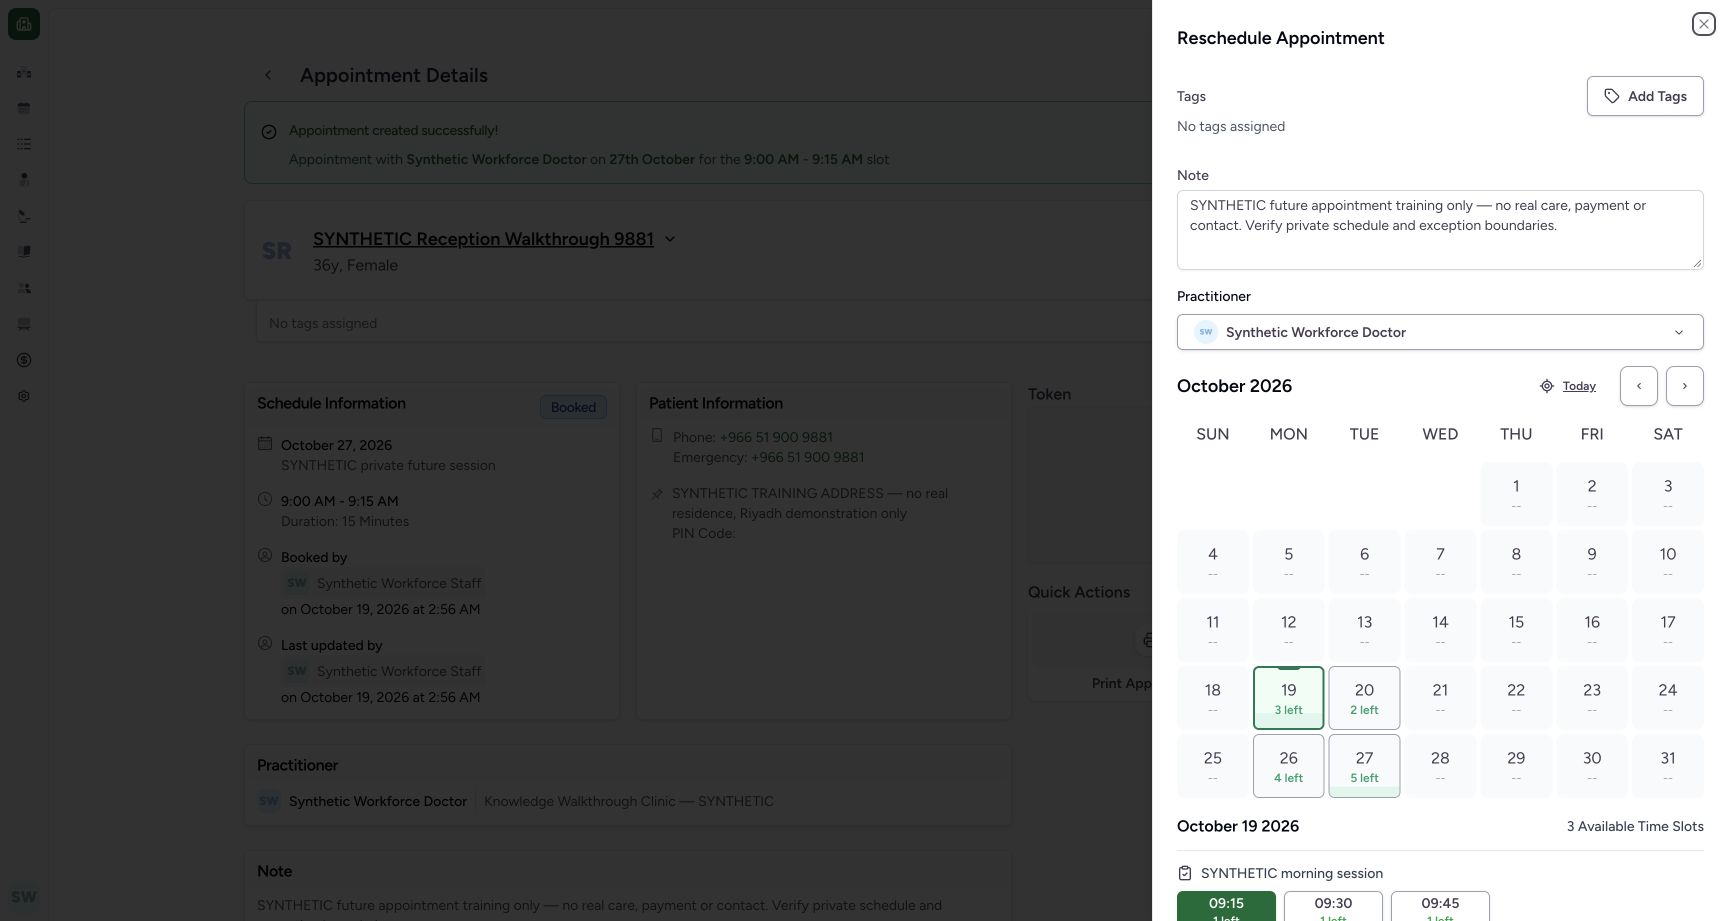Image resolution: width=1728 pixels, height=921 pixels.
Task: Click the success checkmark icon in the banner
Action: (269, 132)
